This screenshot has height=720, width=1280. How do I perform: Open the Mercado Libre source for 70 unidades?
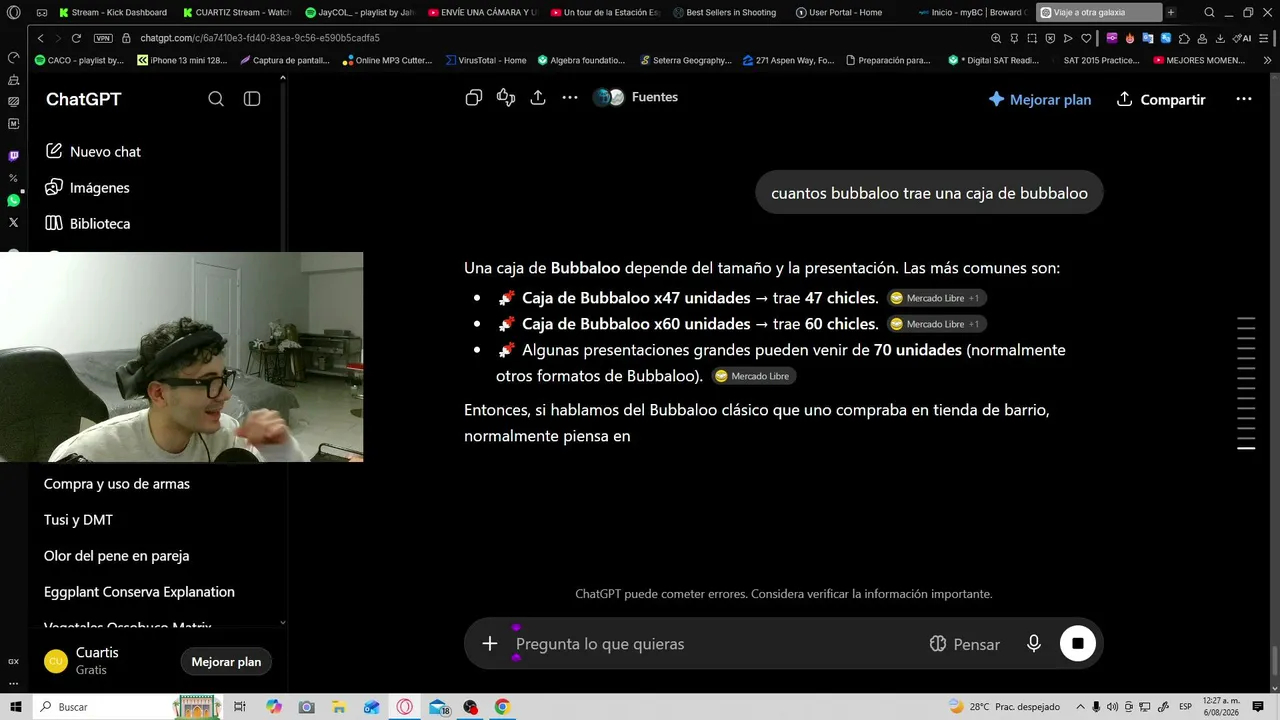[754, 376]
